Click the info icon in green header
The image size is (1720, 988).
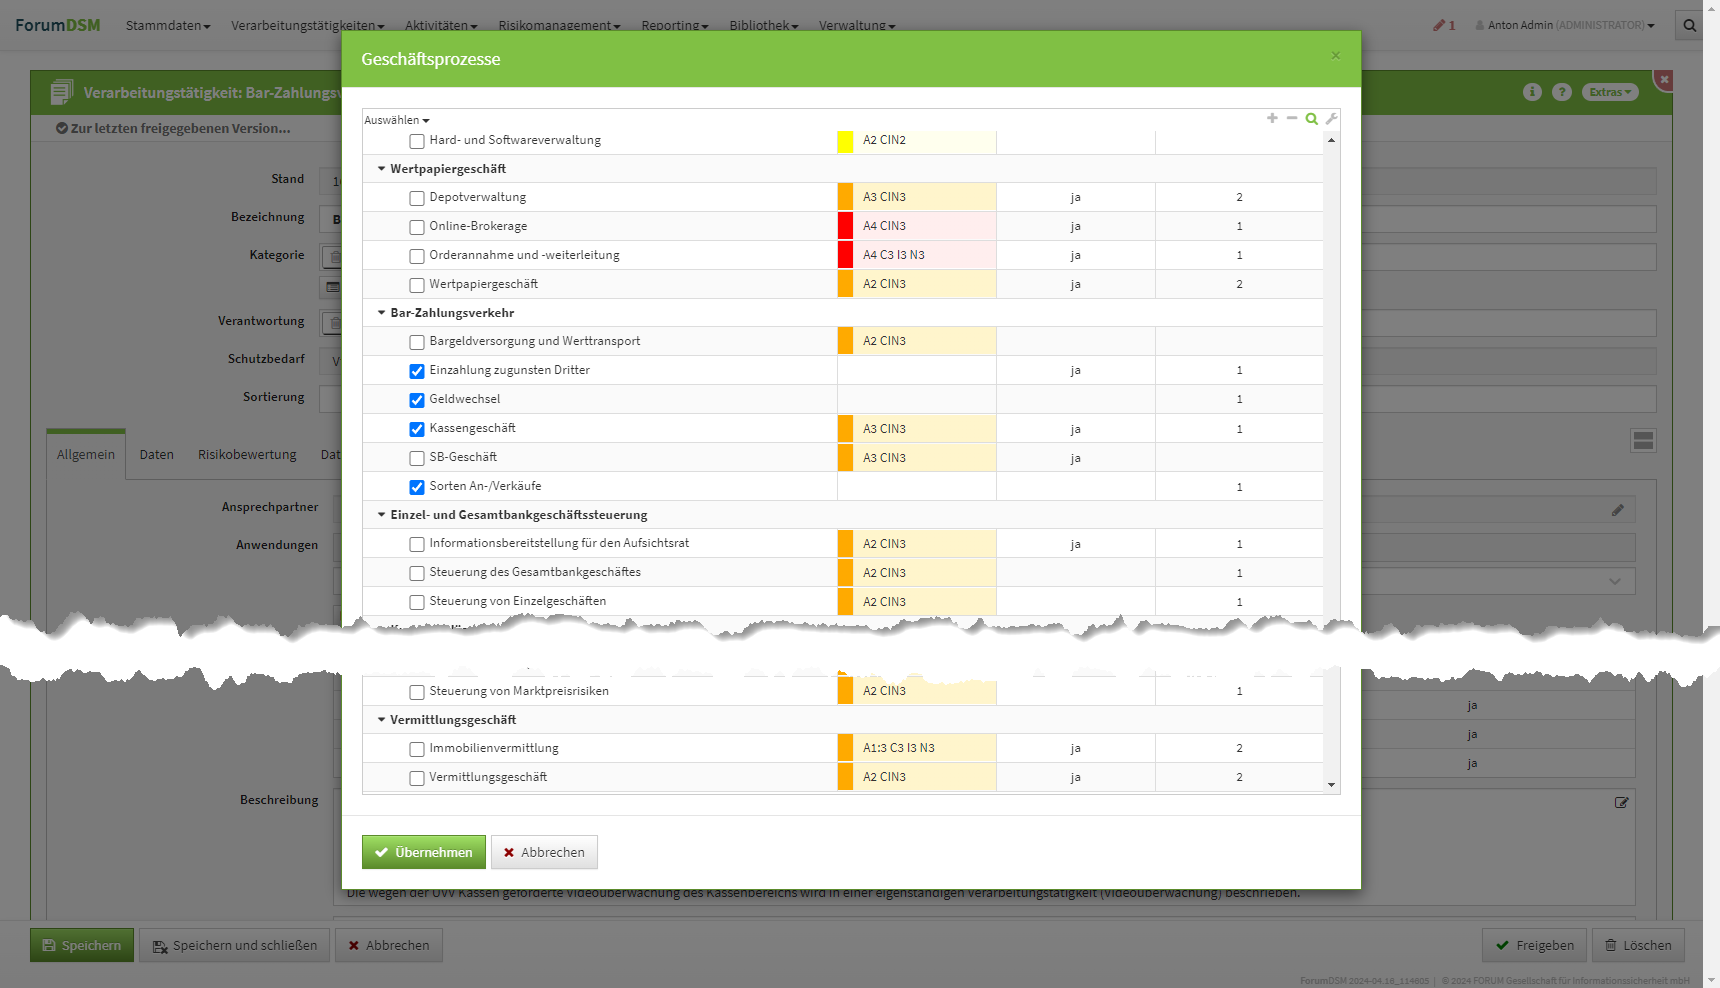click(x=1532, y=92)
